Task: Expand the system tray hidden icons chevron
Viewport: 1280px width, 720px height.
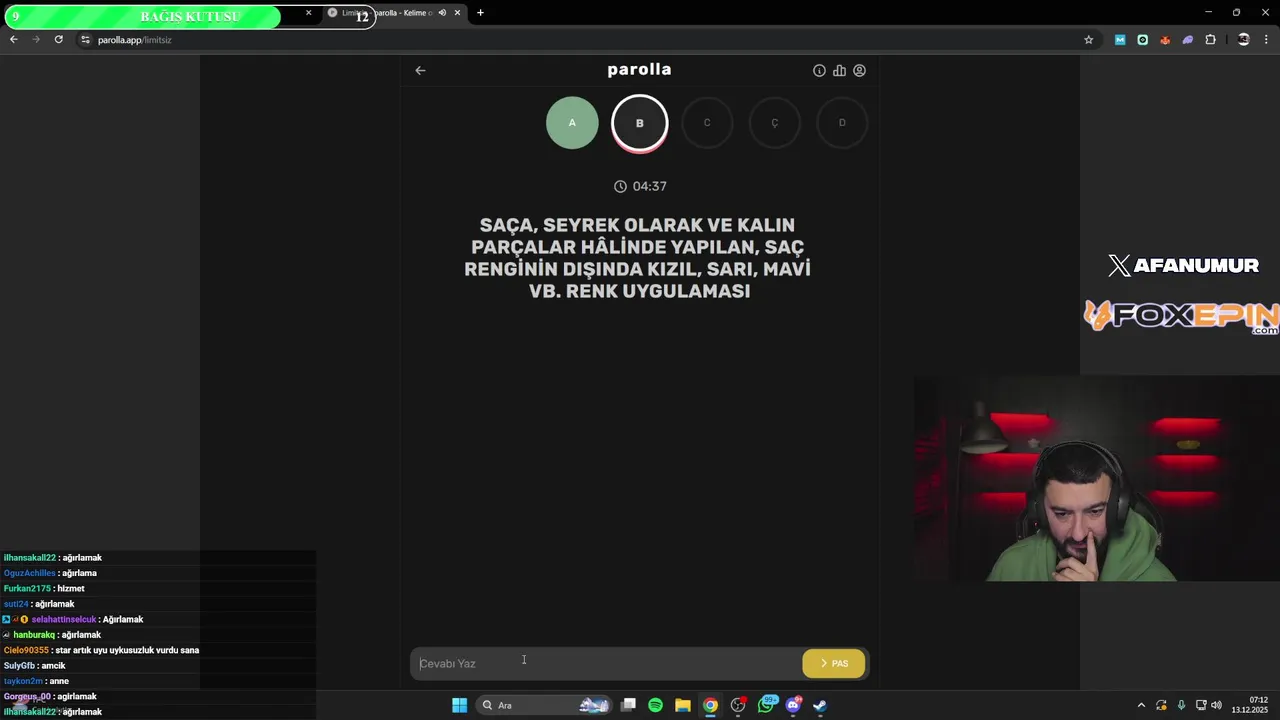Action: (x=1141, y=705)
